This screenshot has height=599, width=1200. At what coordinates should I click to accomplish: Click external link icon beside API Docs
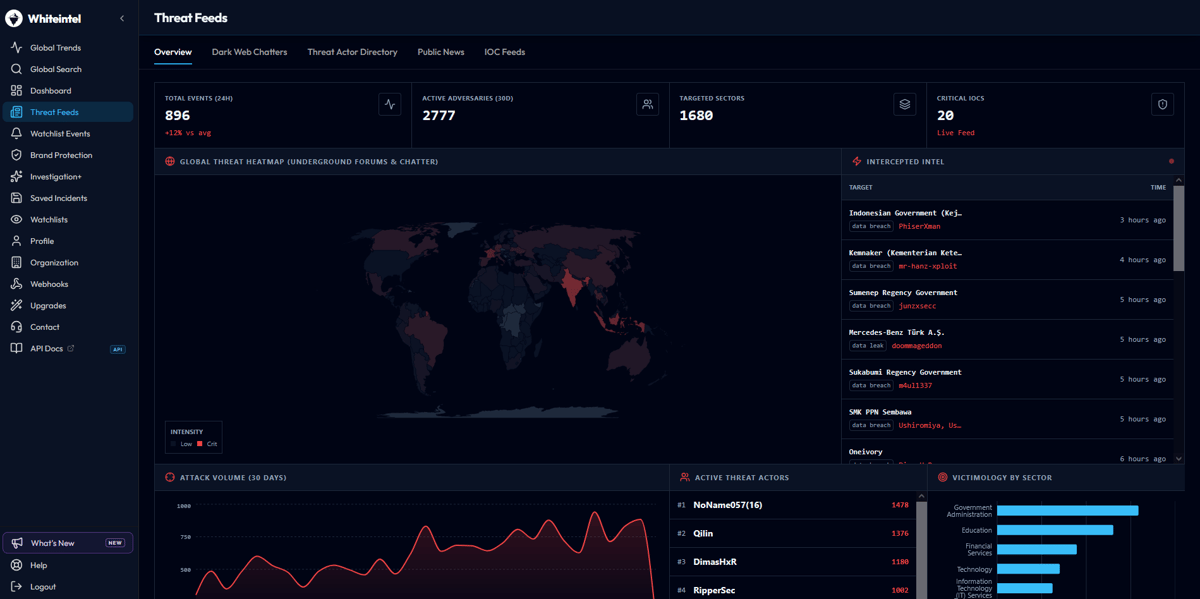point(71,349)
